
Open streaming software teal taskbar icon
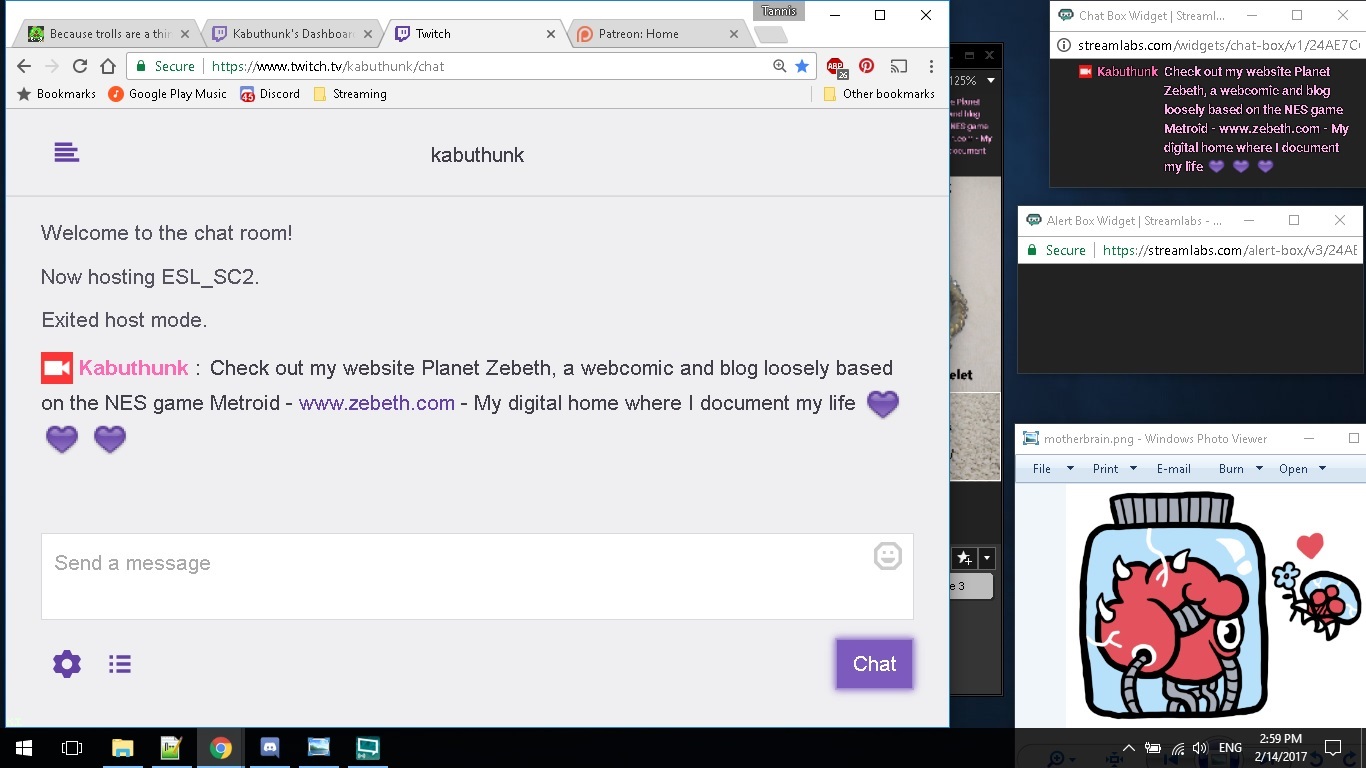[x=368, y=748]
